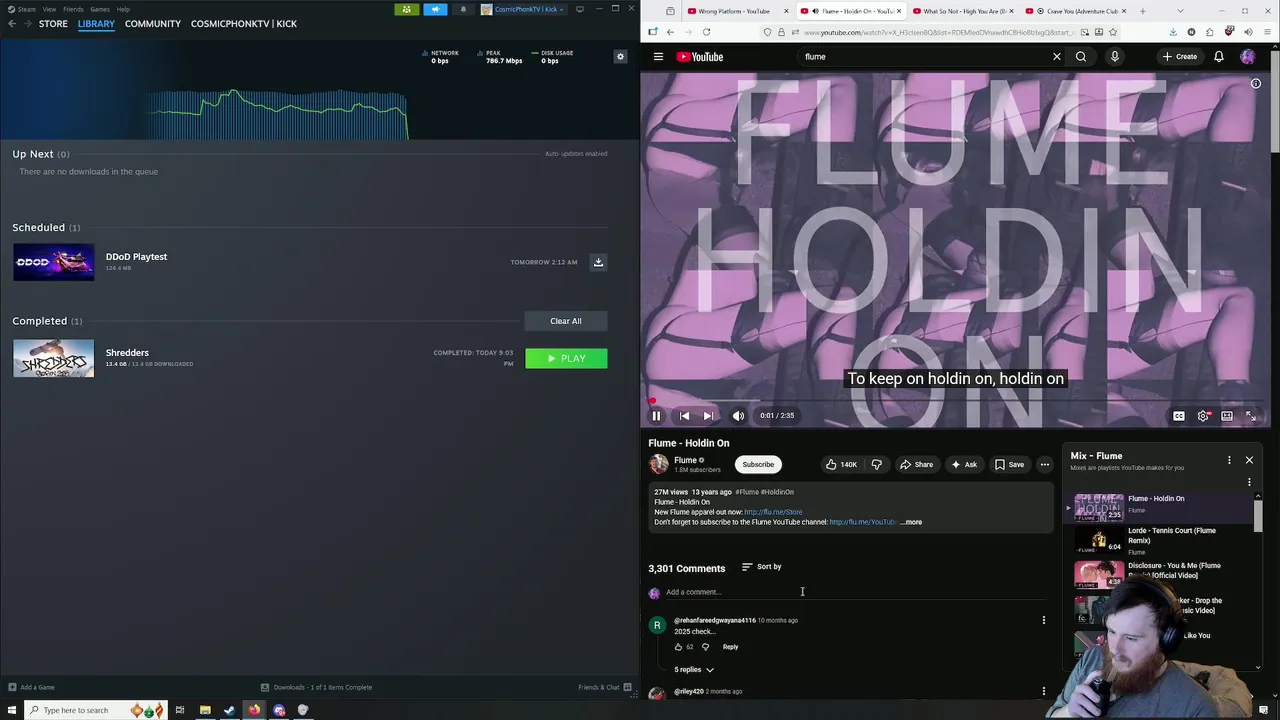The width and height of the screenshot is (1280, 720).
Task: Skip to previous video in player
Action: pos(684,416)
